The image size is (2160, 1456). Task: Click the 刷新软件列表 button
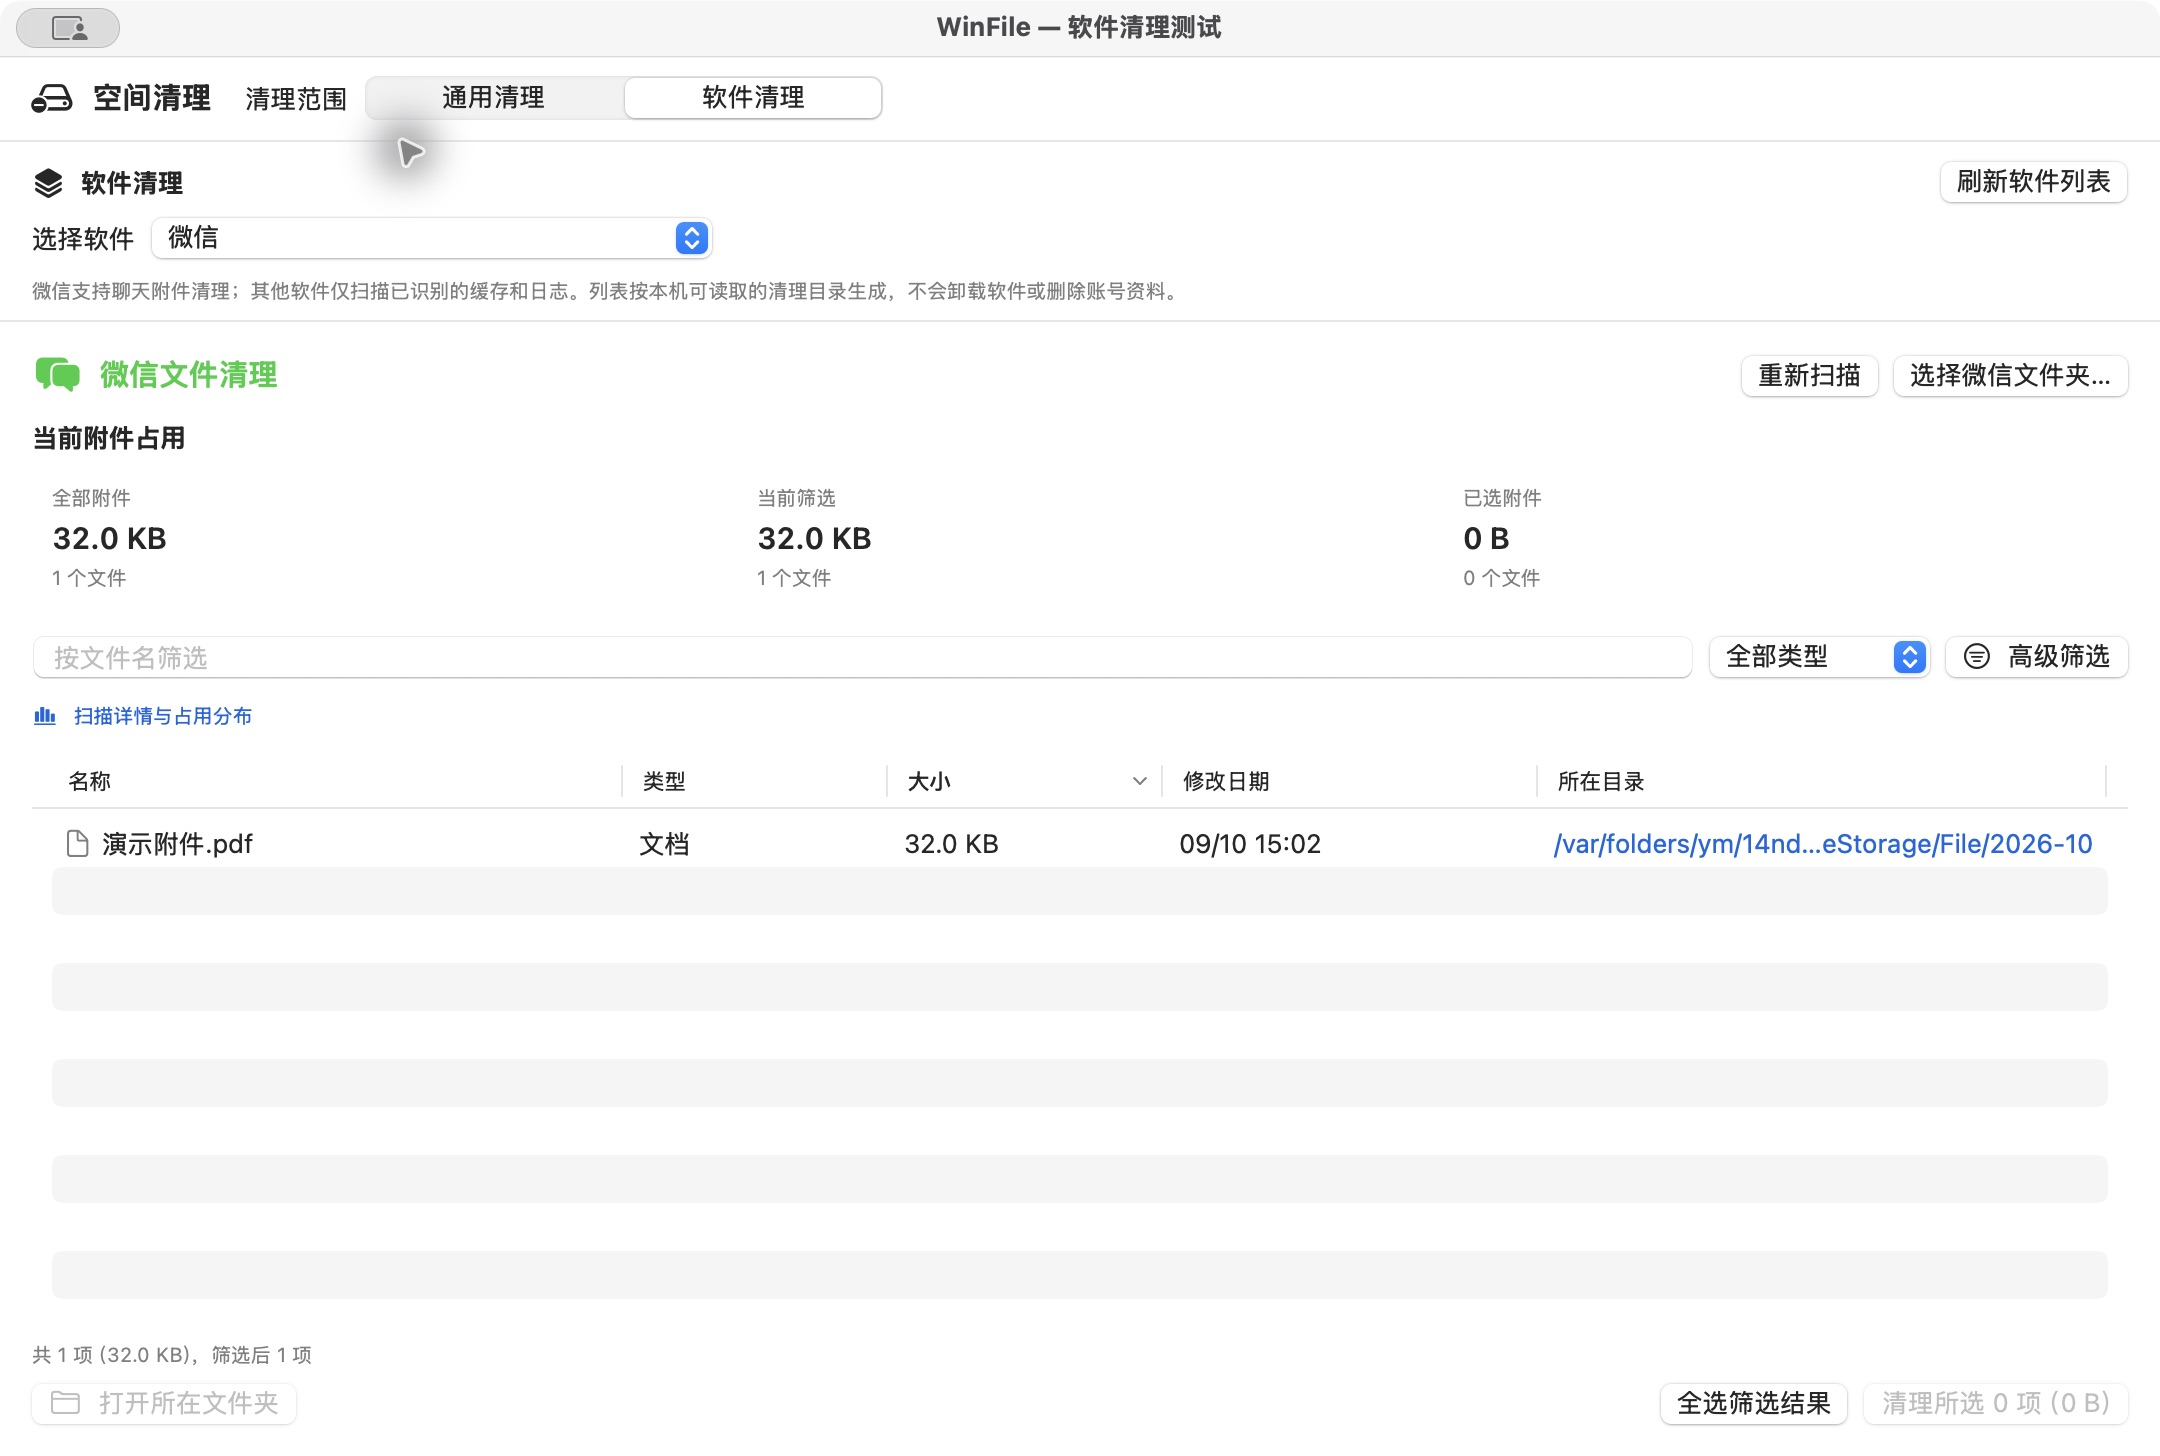click(2033, 182)
